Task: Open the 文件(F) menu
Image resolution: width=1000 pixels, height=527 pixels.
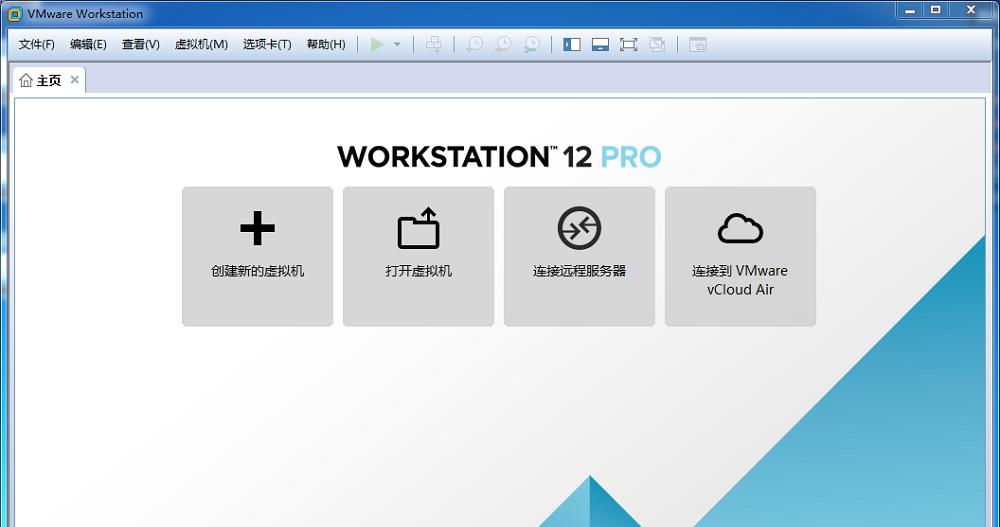Action: click(36, 44)
